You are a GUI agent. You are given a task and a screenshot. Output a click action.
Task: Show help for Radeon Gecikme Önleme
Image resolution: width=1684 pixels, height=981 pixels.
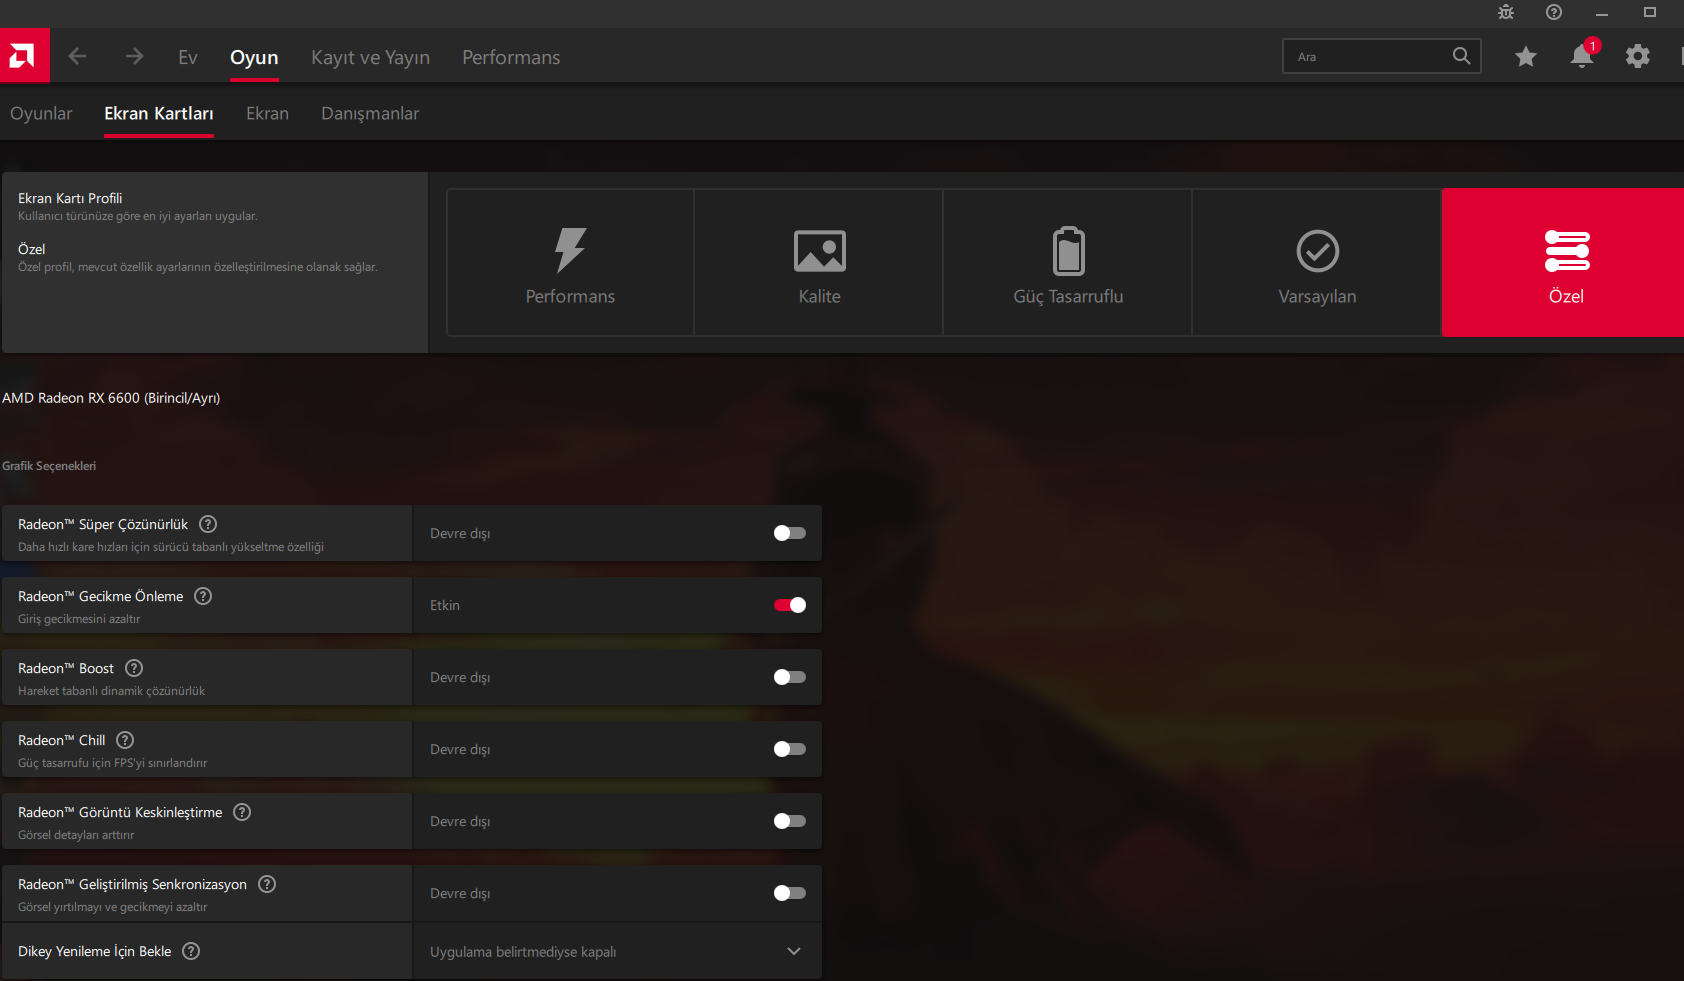(x=203, y=596)
